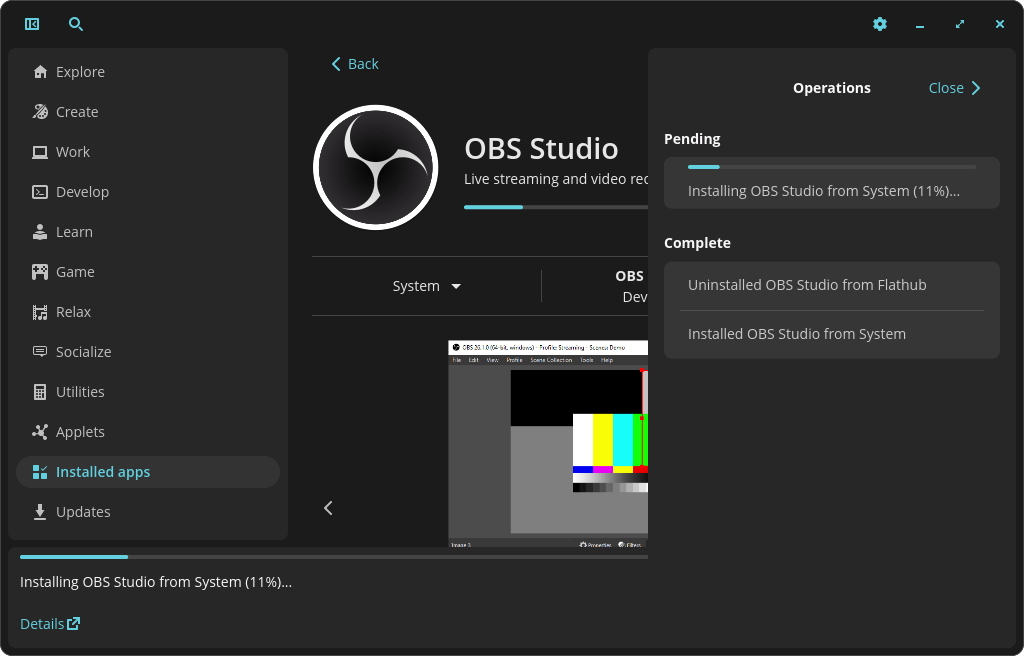Open the Updates page
1024x656 pixels.
coord(83,512)
